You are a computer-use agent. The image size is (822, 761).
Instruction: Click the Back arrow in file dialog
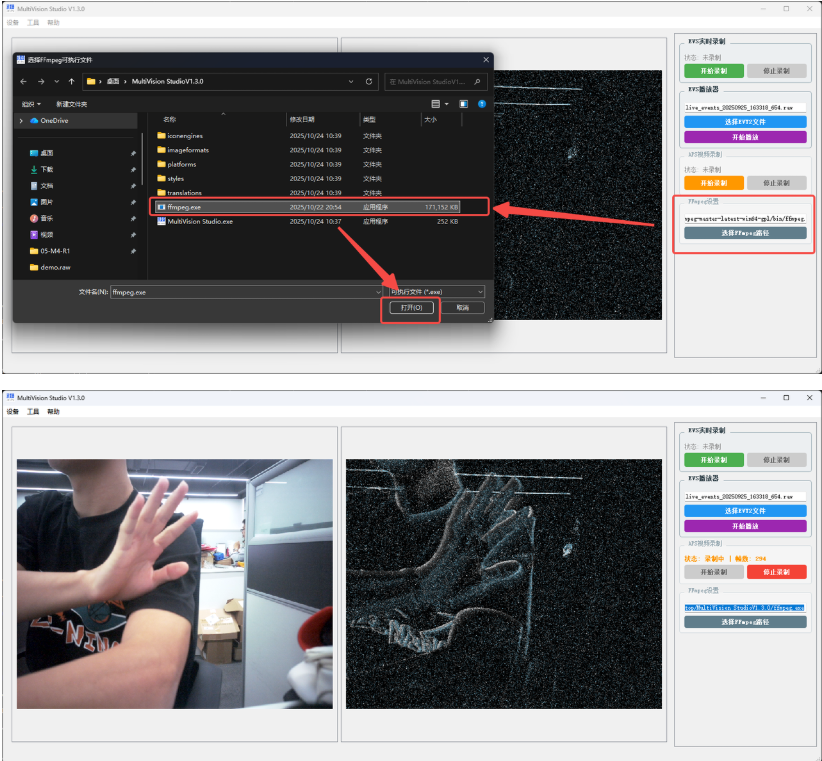(25, 81)
